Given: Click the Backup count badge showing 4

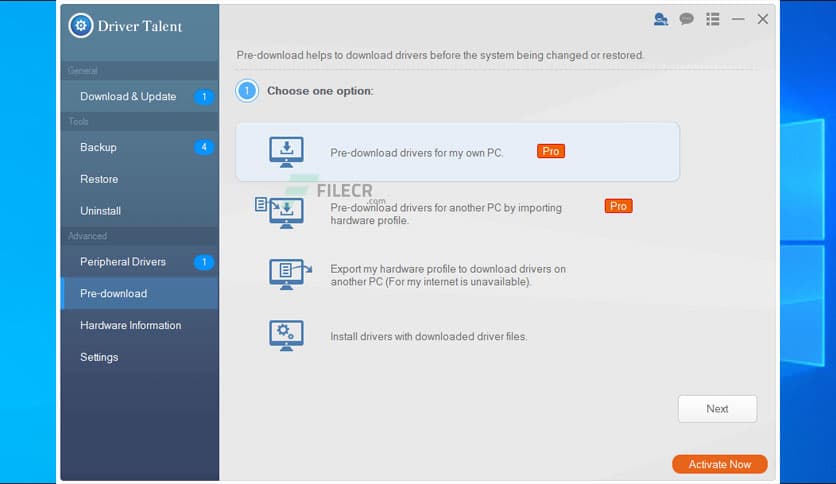Looking at the screenshot, I should pos(204,147).
